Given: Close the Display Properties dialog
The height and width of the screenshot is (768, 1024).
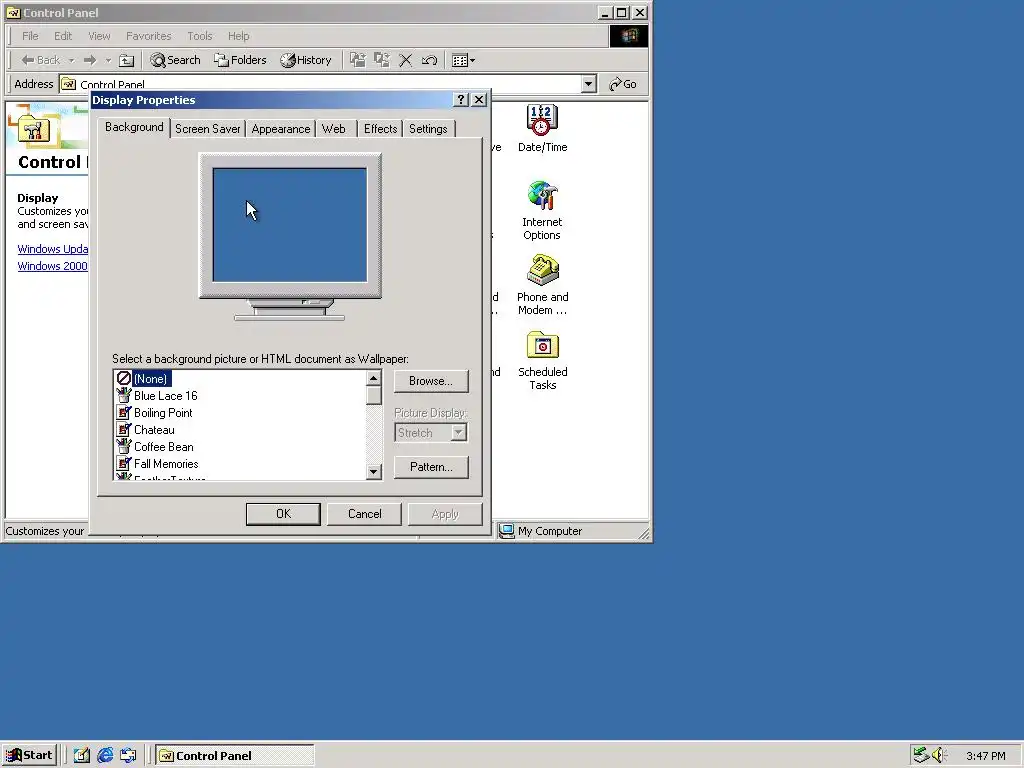Looking at the screenshot, I should click(479, 99).
